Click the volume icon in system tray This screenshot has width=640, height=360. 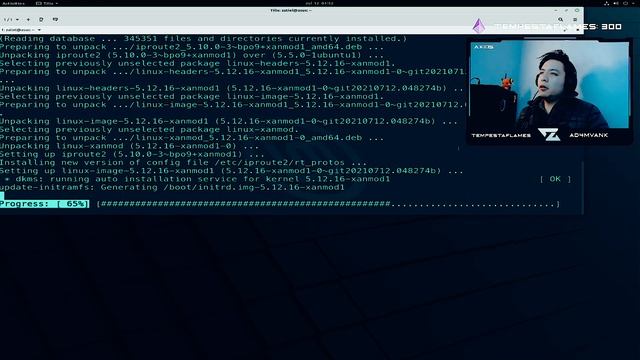coord(616,3)
